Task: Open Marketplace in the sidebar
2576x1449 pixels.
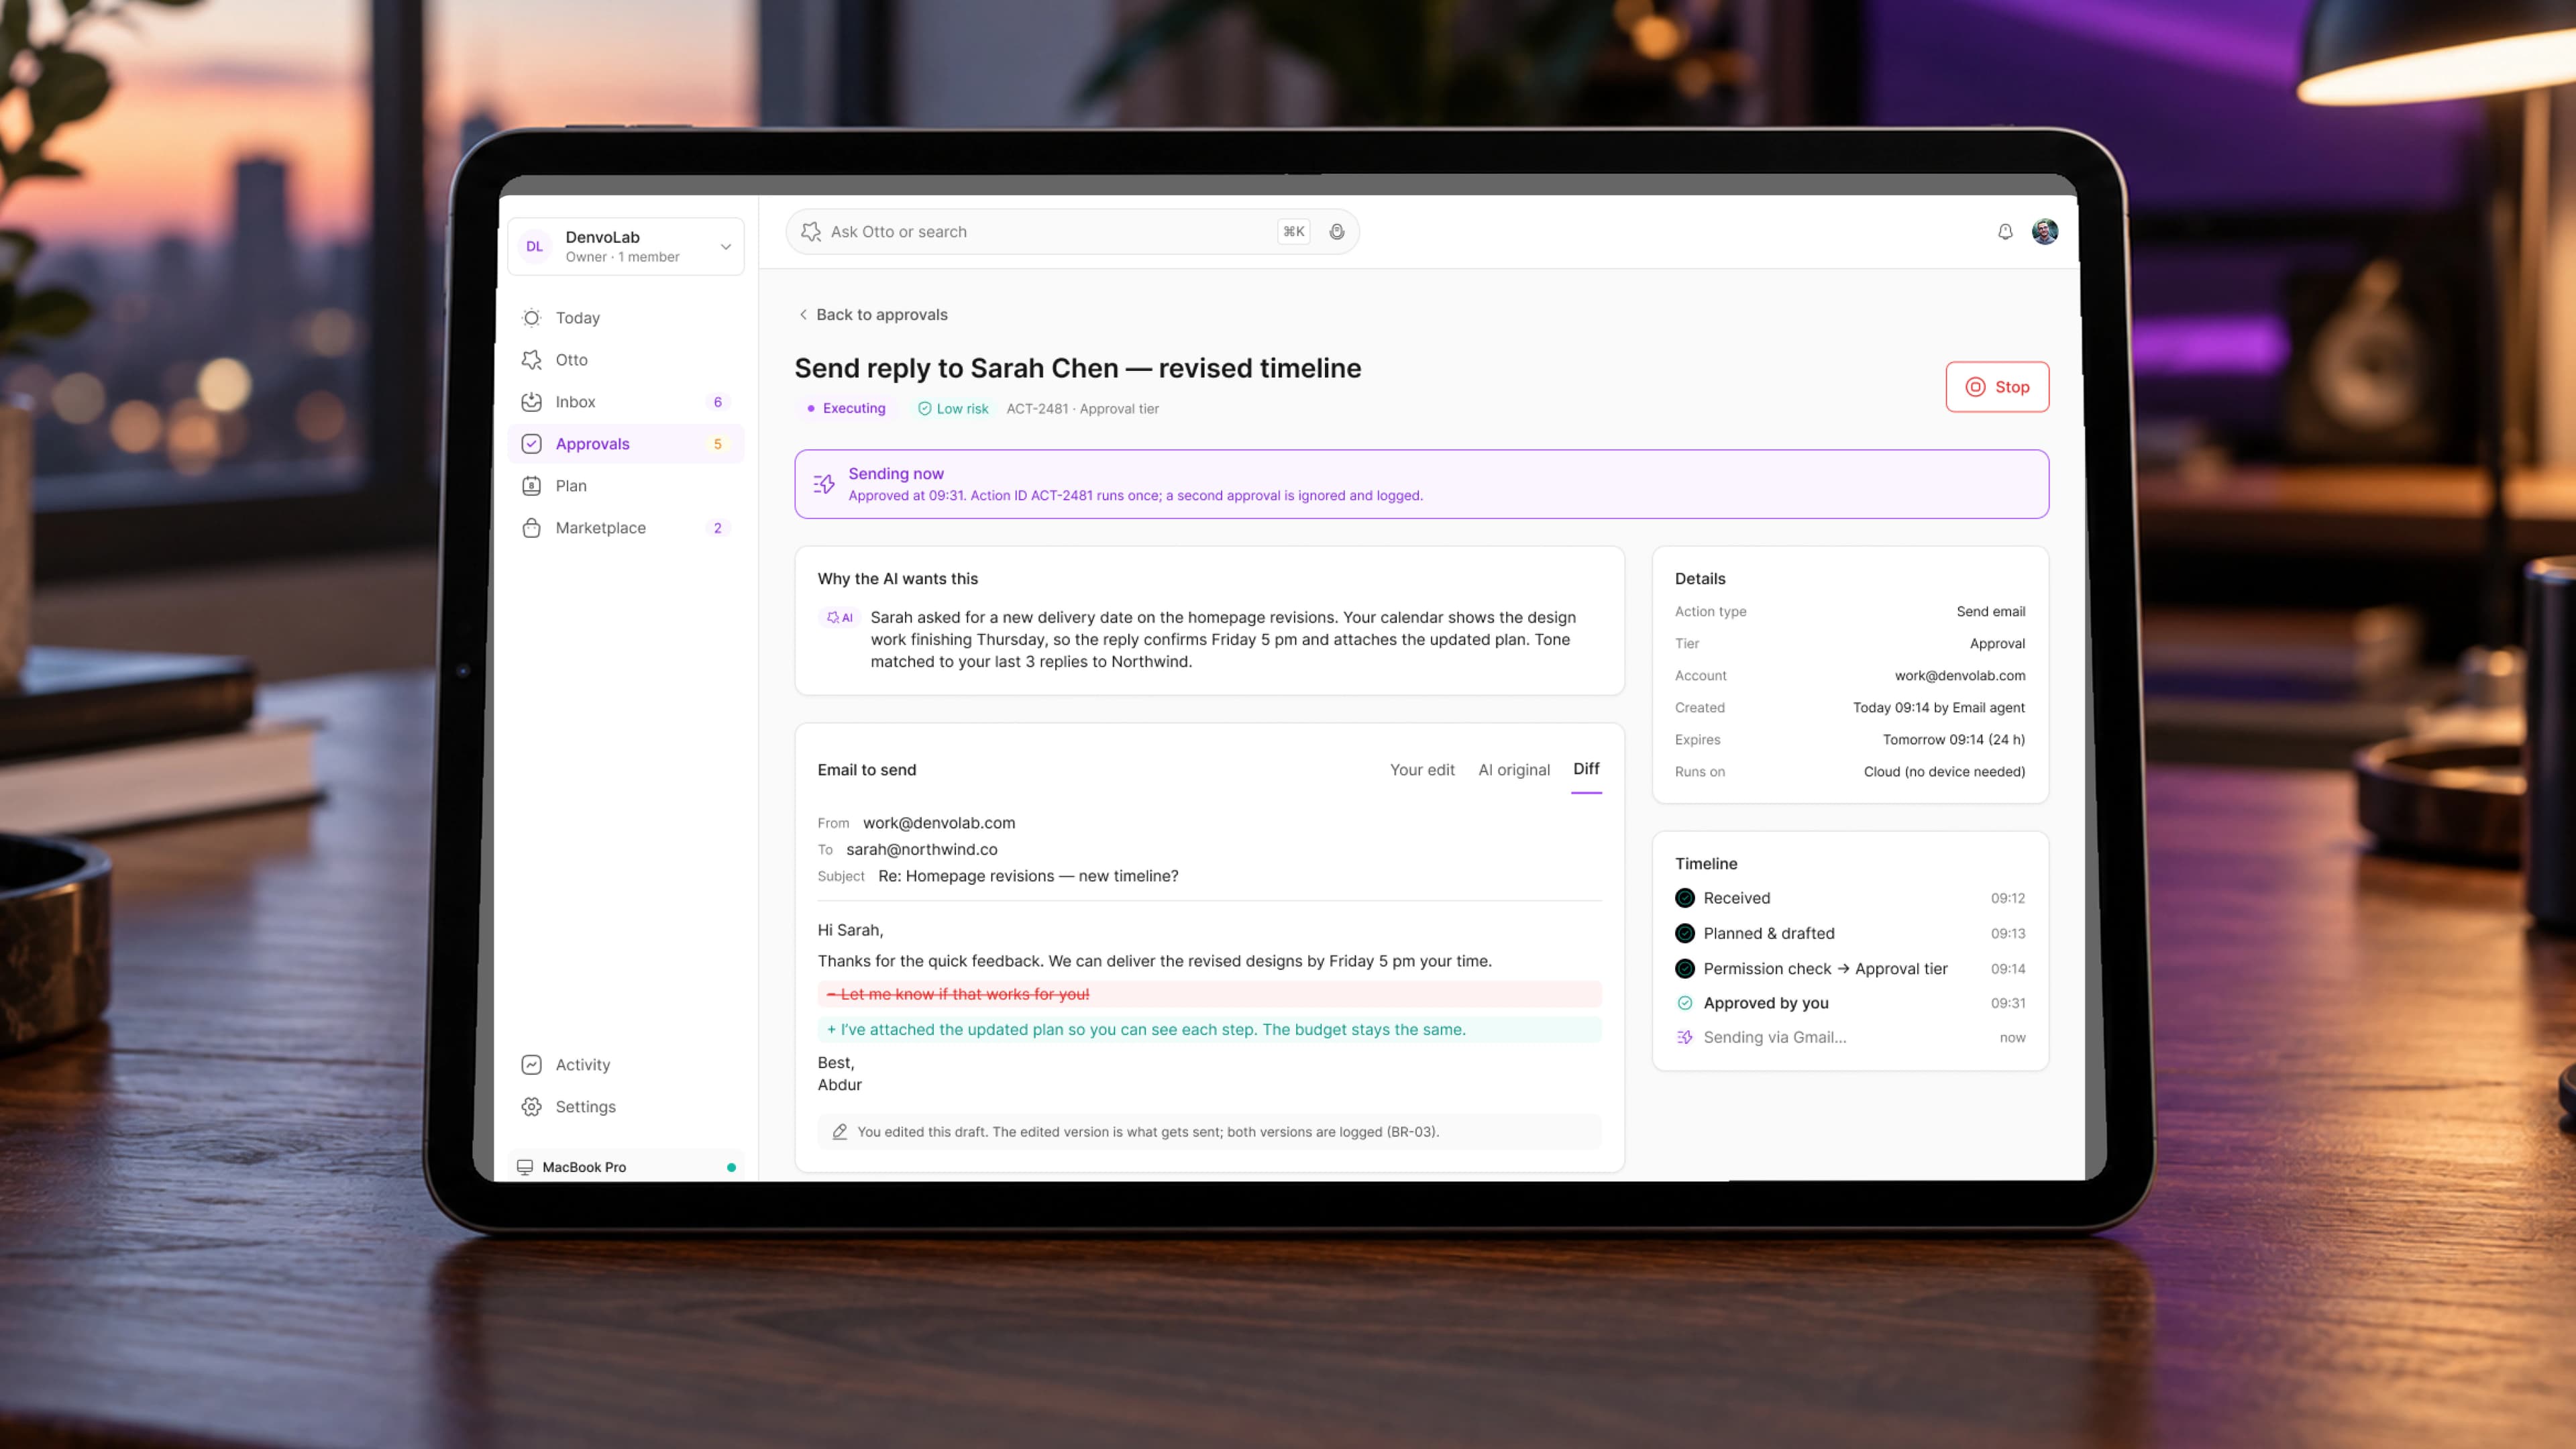Action: pos(626,528)
